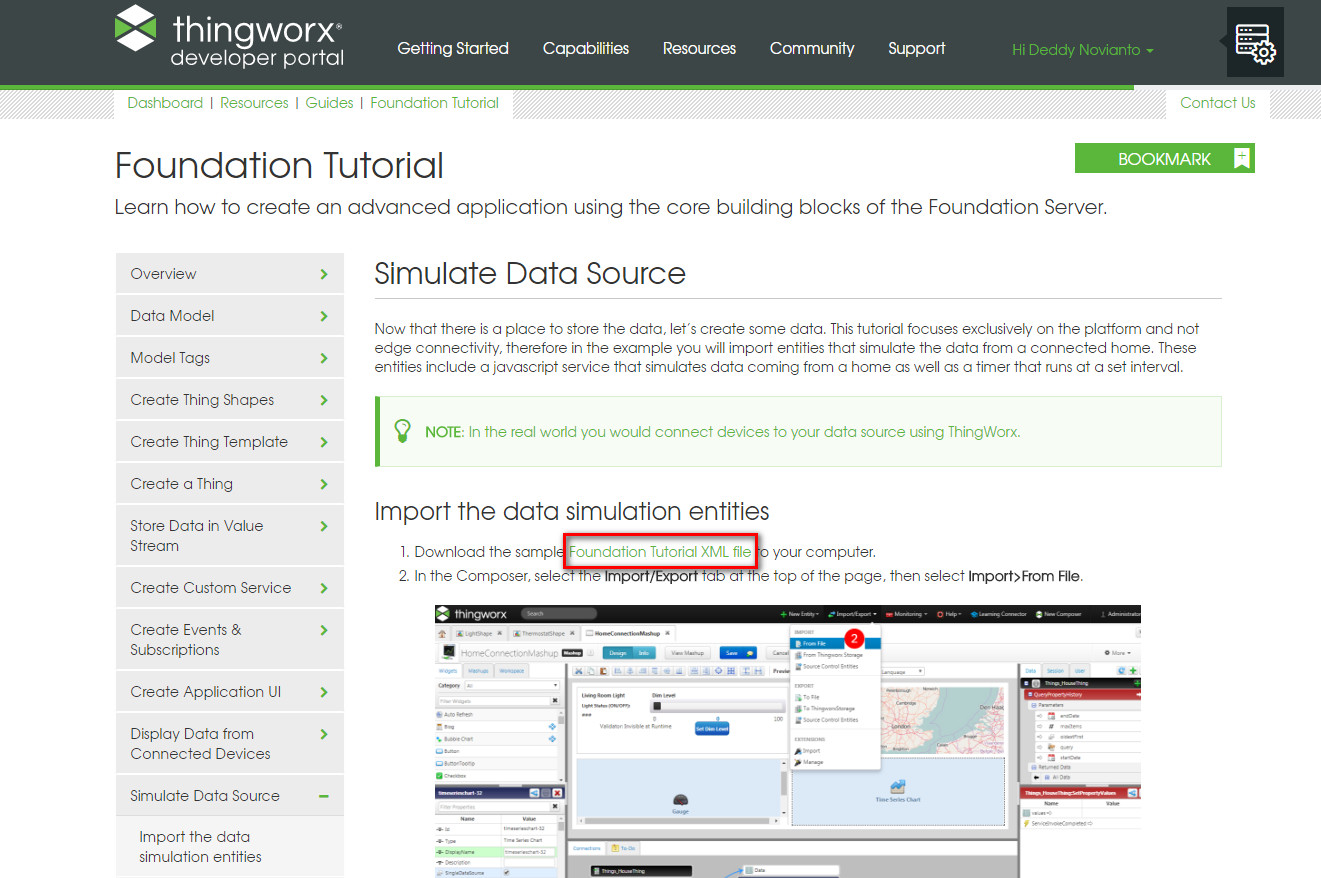The image size is (1321, 878).
Task: Expand the Overview section chevron
Action: pyautogui.click(x=324, y=274)
